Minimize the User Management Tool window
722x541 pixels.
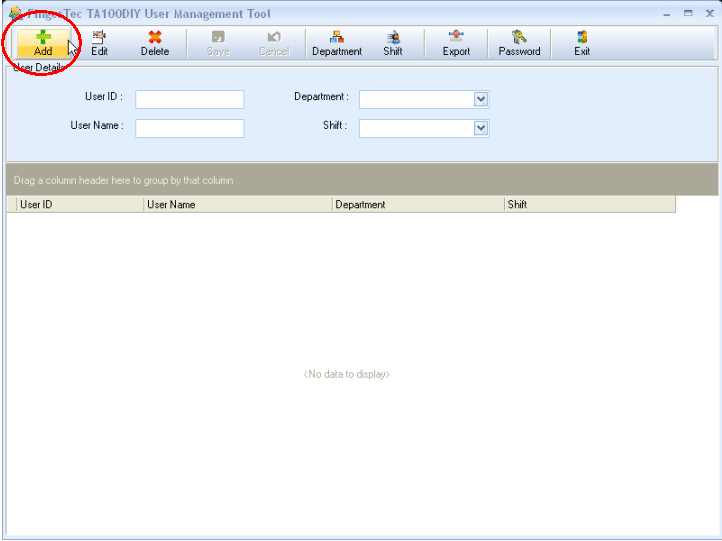[x=667, y=14]
